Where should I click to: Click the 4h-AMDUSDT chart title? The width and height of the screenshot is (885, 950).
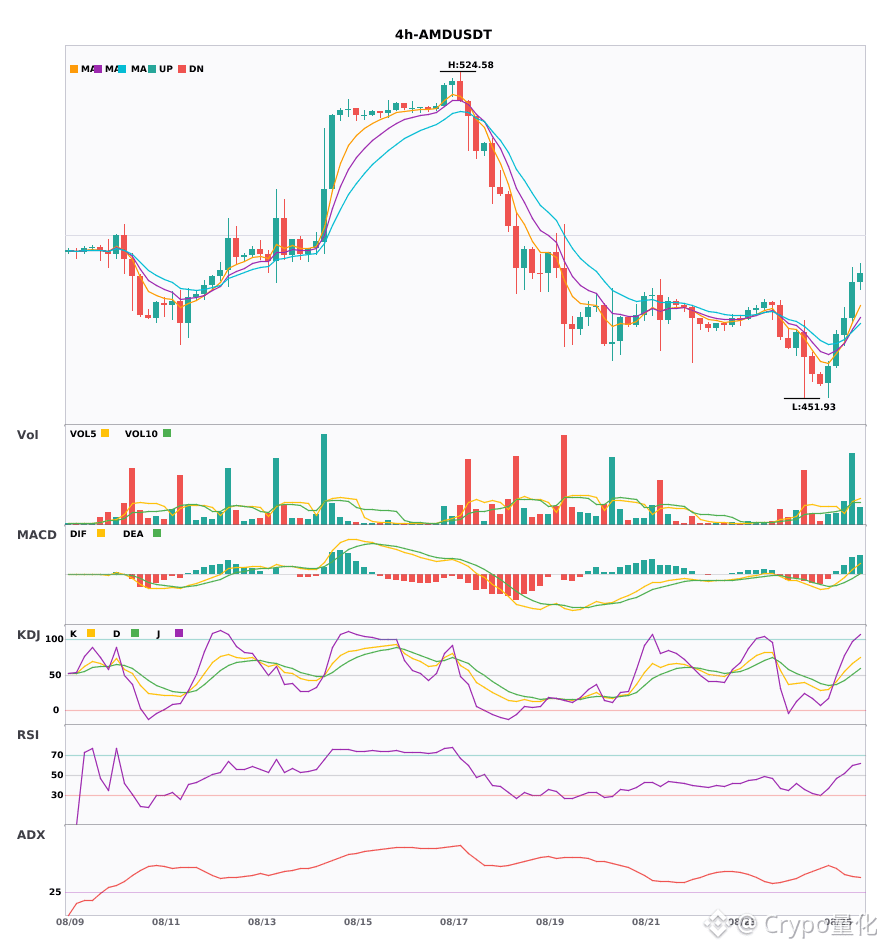443,35
